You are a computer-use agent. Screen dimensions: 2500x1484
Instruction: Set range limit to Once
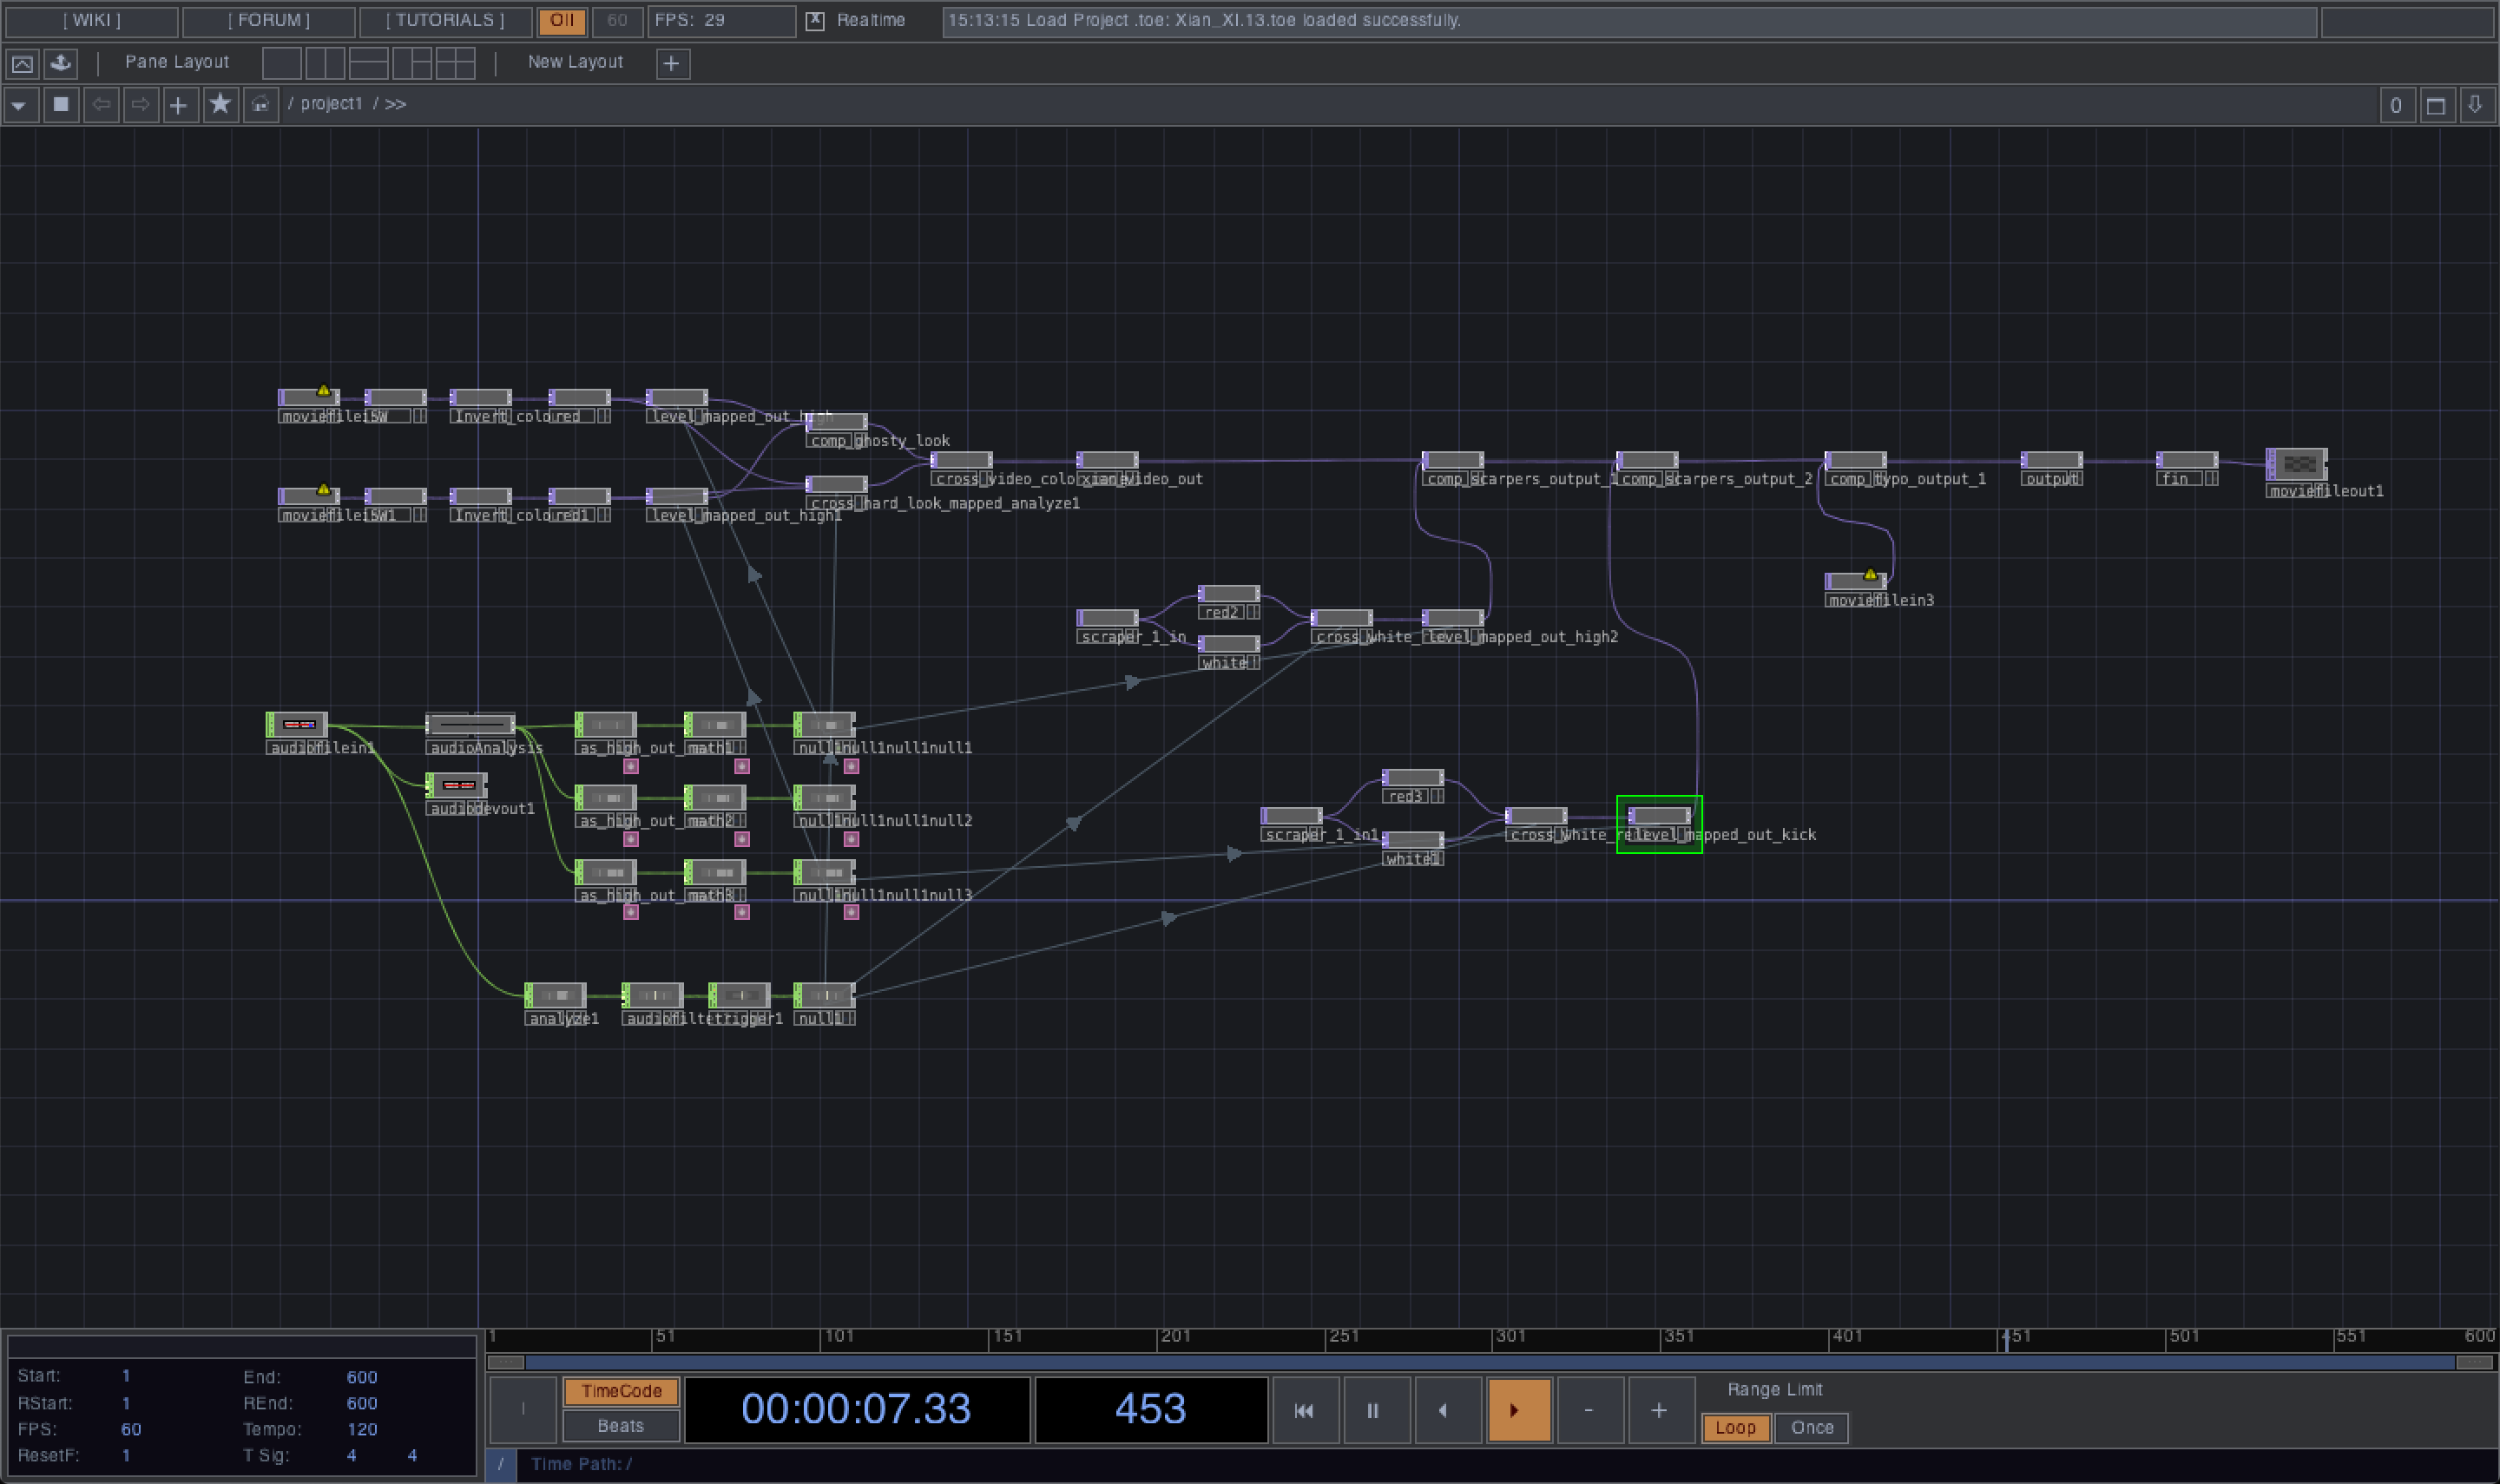click(x=1812, y=1428)
